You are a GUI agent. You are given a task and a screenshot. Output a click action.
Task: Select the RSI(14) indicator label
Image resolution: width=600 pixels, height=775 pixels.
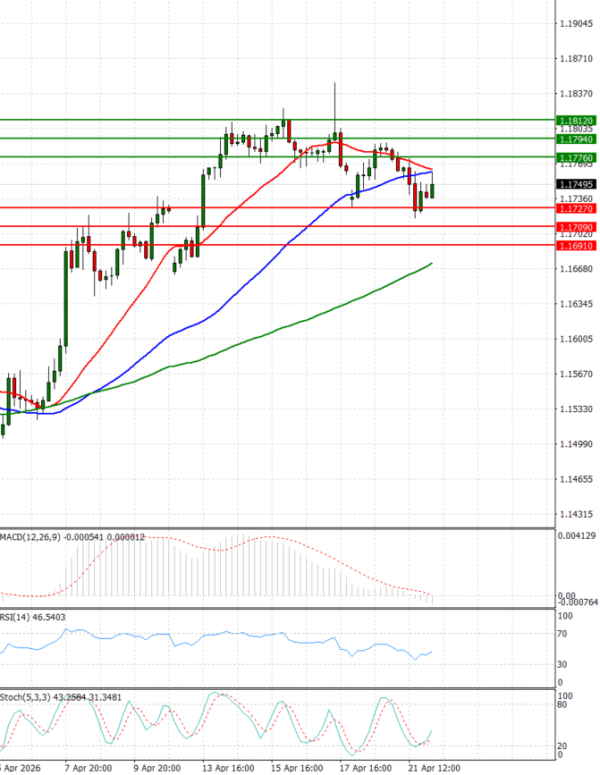click(x=18, y=617)
